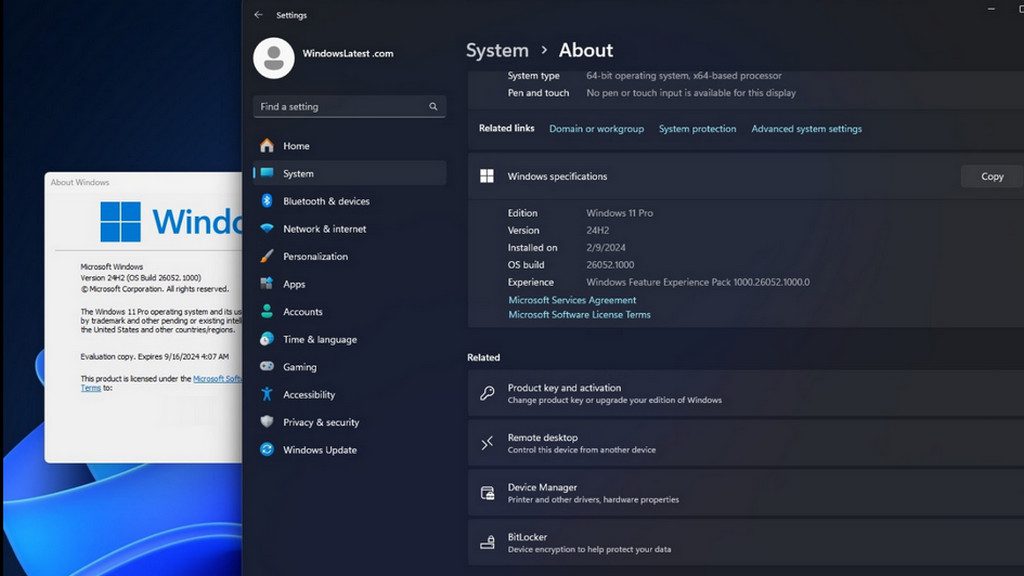Open Product key and activation
Image resolution: width=1024 pixels, height=576 pixels.
click(x=746, y=393)
